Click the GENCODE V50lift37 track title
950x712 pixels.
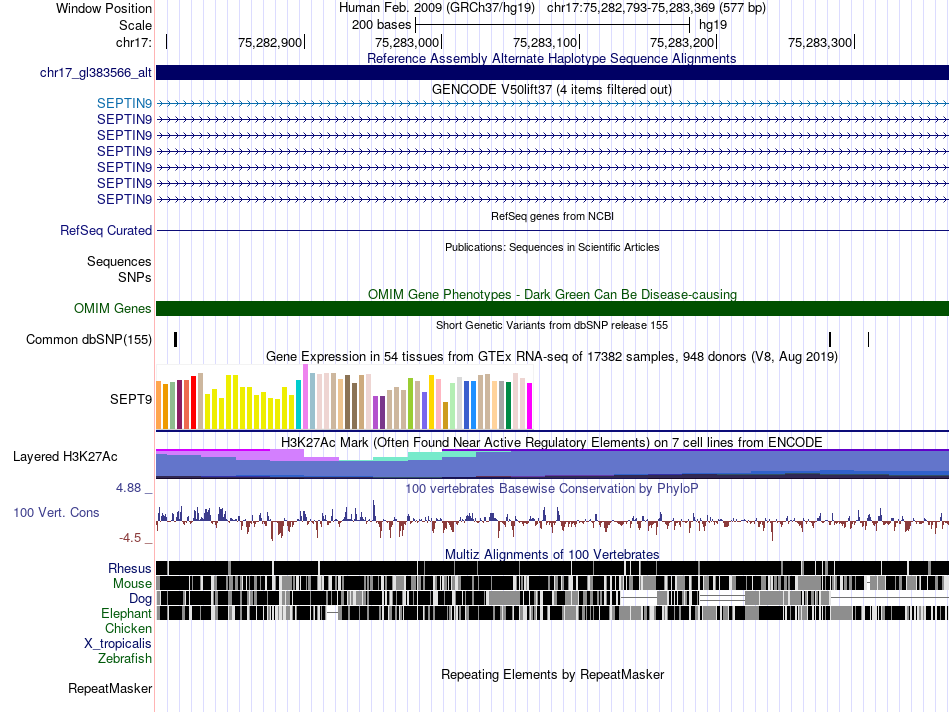click(551, 90)
